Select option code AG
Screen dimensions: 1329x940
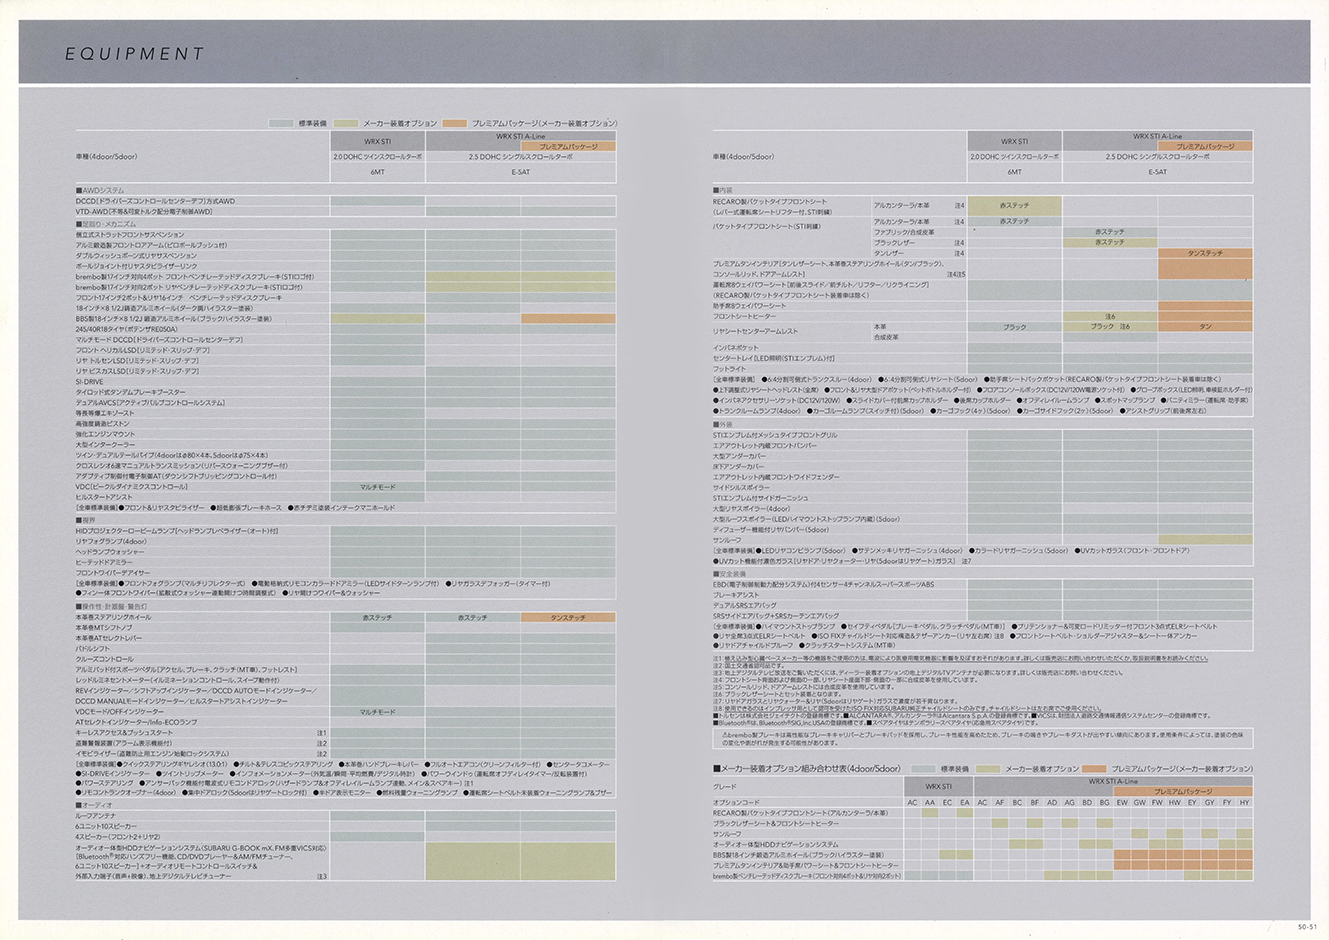(1069, 803)
